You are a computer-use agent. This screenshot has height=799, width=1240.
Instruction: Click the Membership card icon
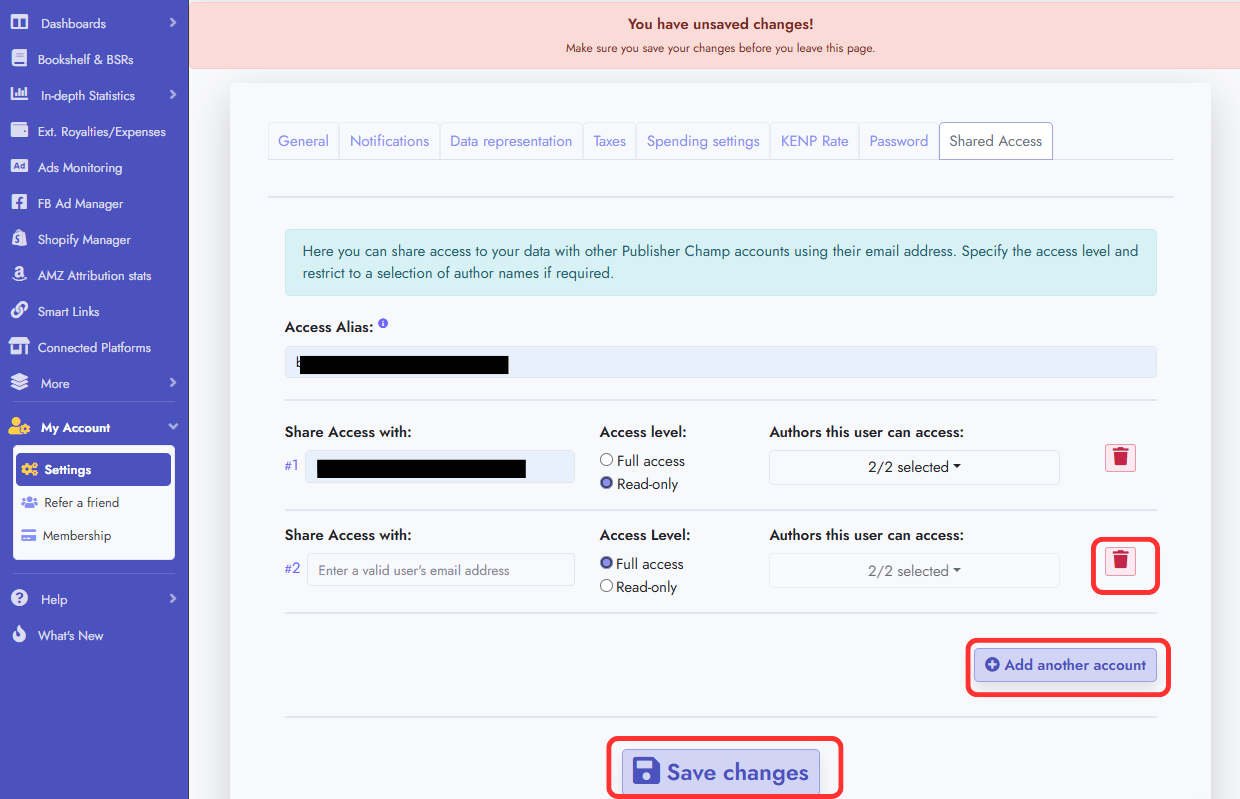pyautogui.click(x=29, y=535)
